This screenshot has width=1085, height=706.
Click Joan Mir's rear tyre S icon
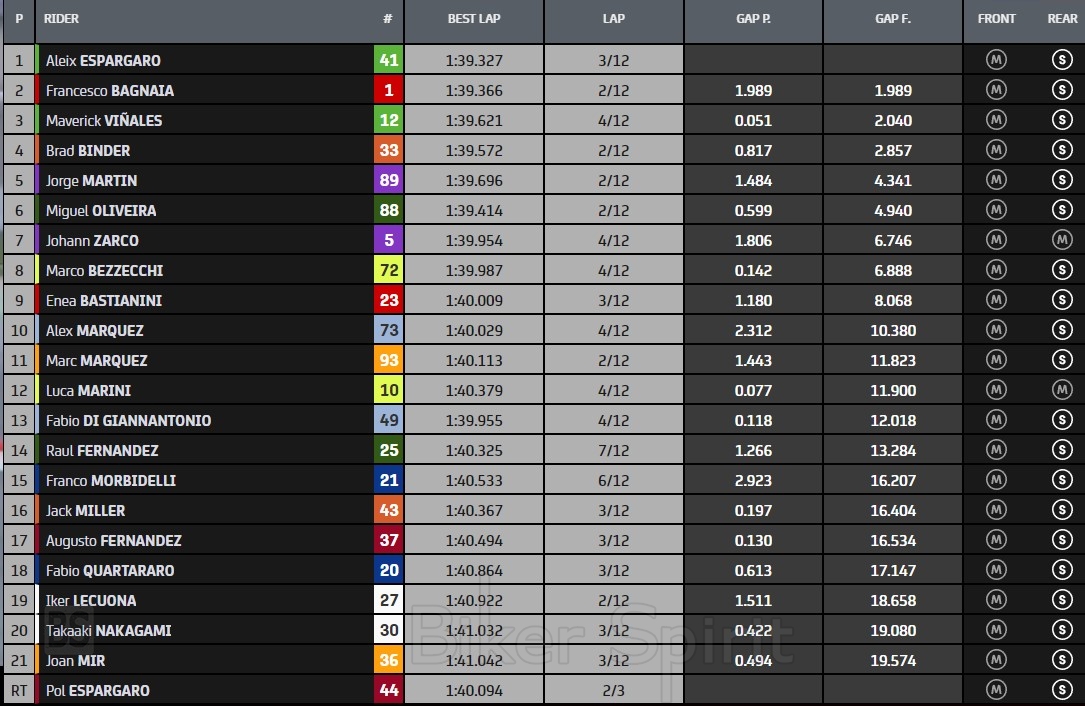1062,660
